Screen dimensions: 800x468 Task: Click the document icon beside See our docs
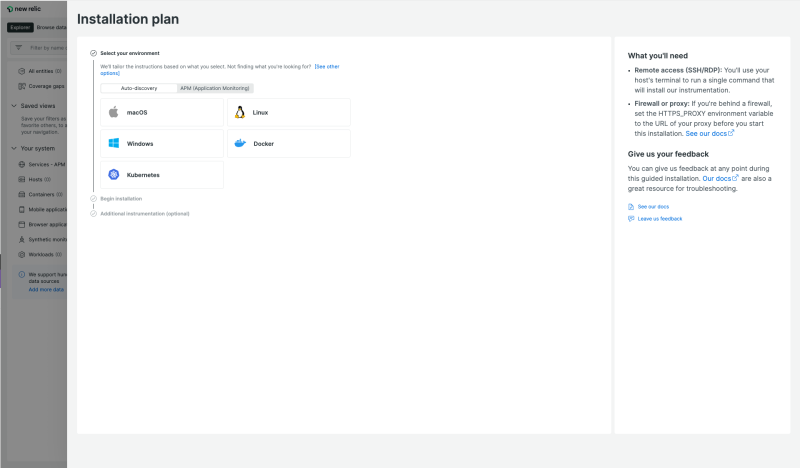tap(631, 207)
